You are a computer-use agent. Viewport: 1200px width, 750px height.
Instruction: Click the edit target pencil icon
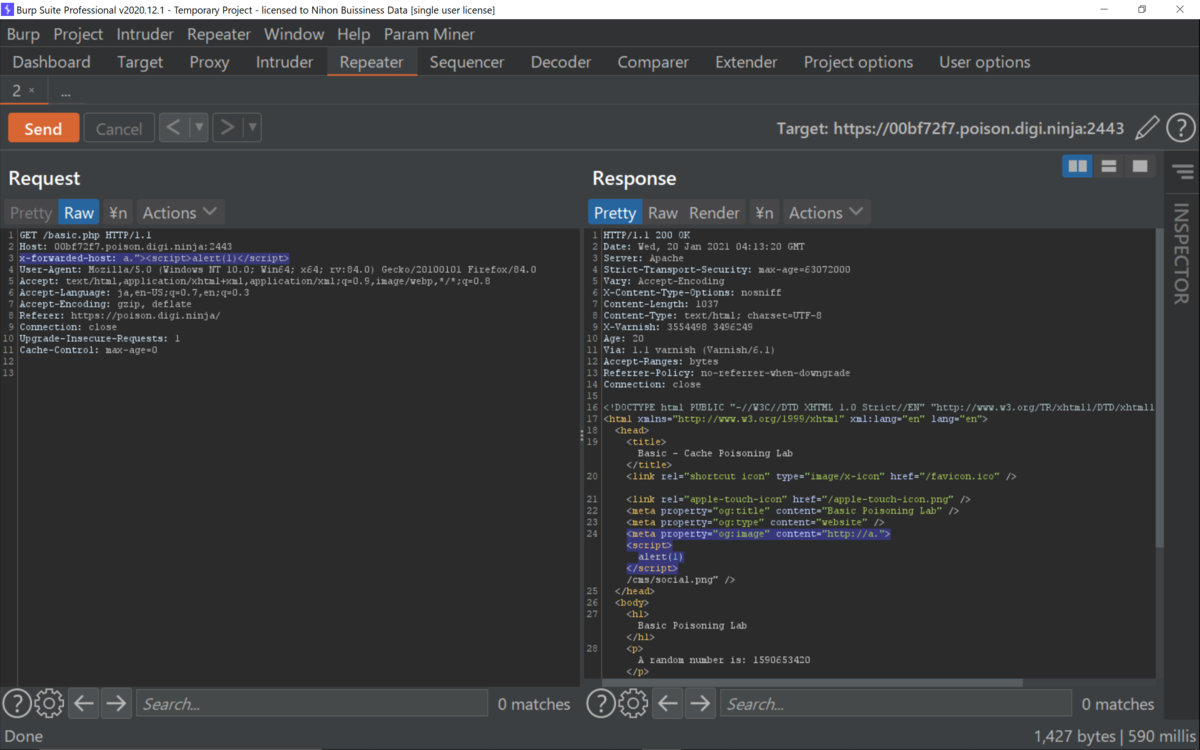tap(1148, 128)
